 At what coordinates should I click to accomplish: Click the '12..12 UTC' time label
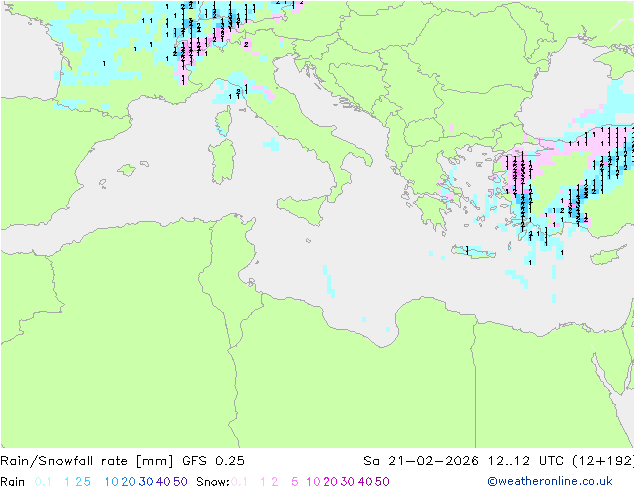[x=526, y=461]
